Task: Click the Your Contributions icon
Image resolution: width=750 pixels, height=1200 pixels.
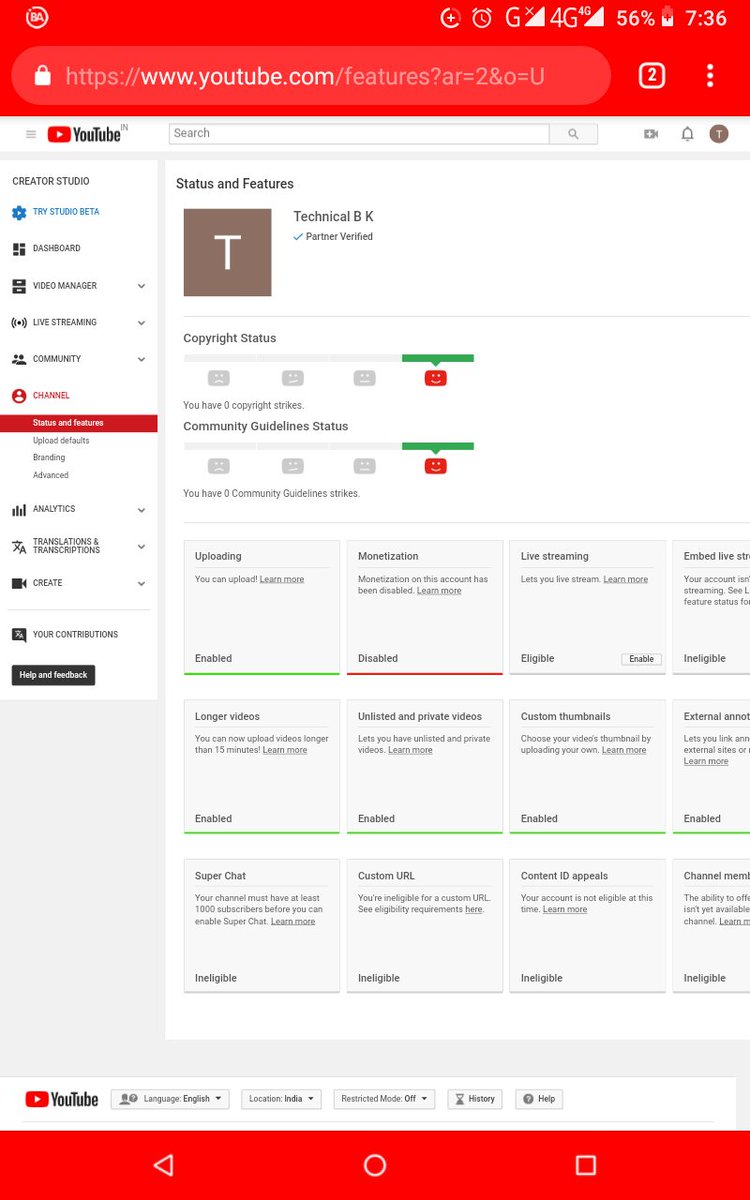Action: (19, 635)
